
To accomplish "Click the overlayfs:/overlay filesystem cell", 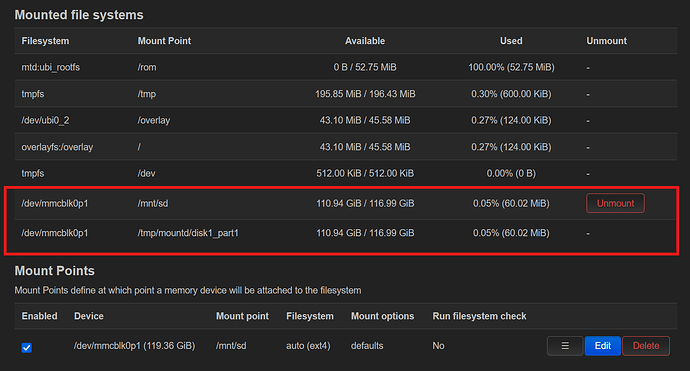I will coord(57,147).
